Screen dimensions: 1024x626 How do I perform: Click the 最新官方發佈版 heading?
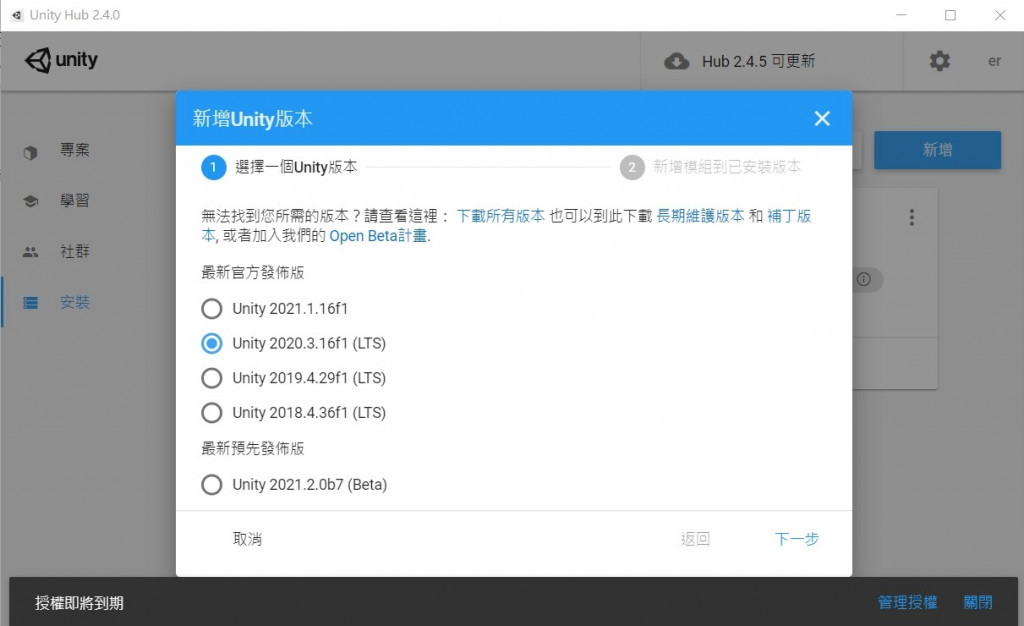click(253, 273)
